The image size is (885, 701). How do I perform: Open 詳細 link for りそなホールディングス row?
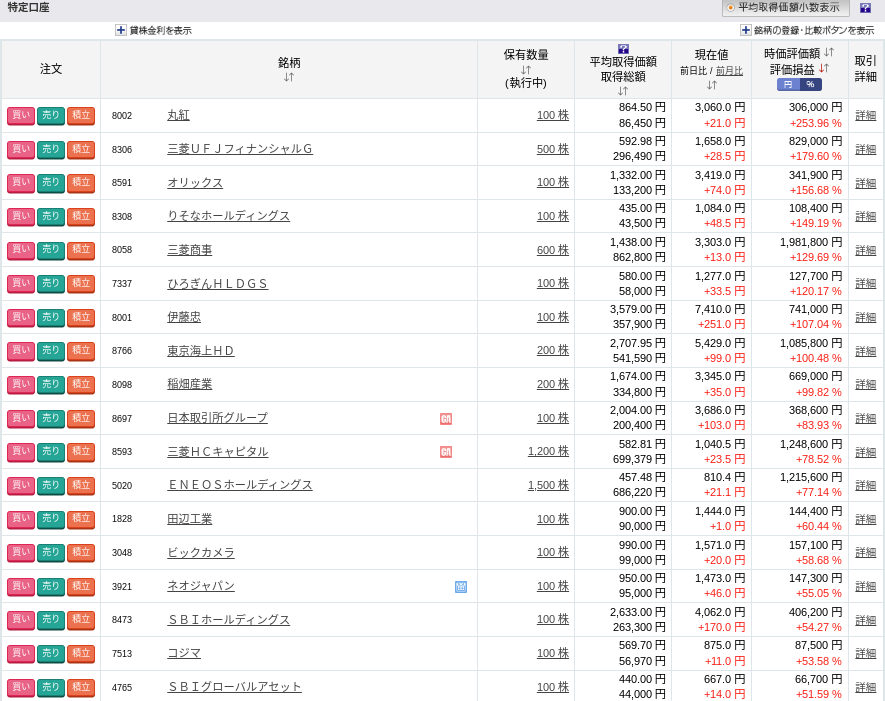click(x=866, y=217)
